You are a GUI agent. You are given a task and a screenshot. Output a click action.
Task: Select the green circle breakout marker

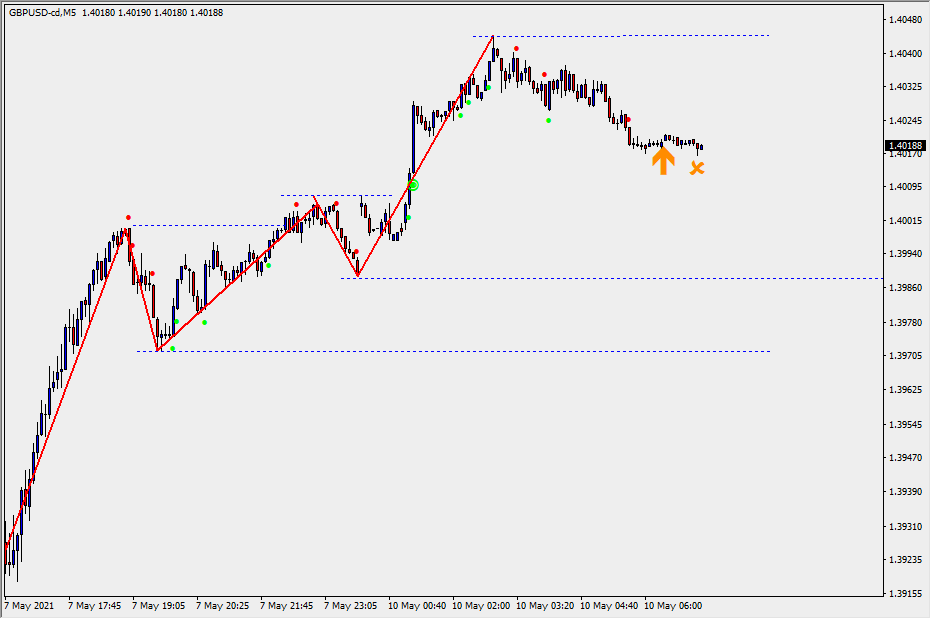tap(413, 185)
